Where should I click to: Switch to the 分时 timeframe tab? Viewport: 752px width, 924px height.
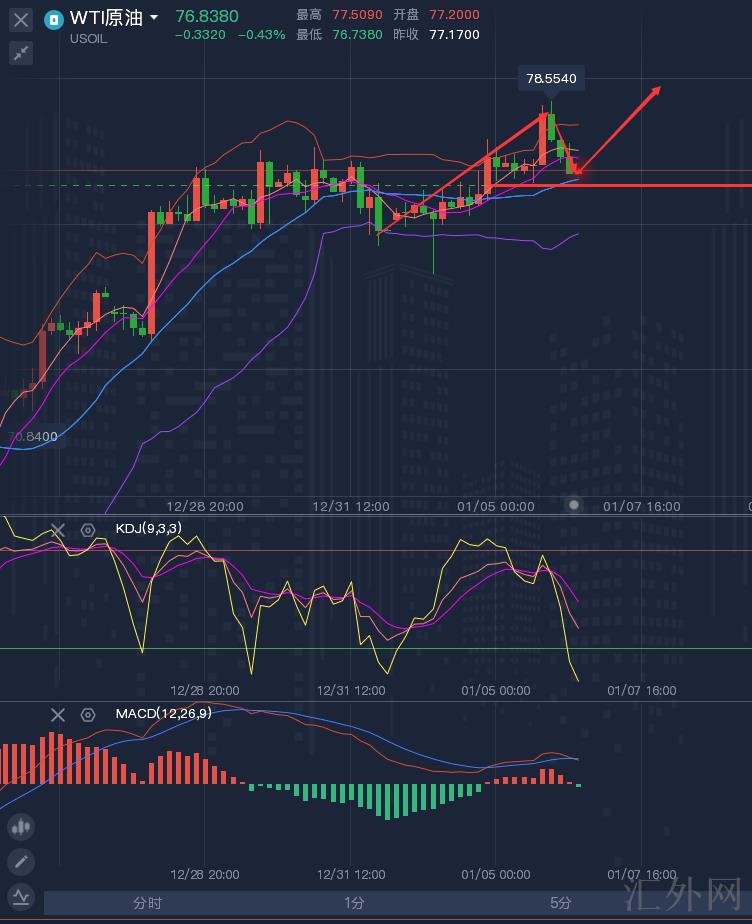coord(147,903)
